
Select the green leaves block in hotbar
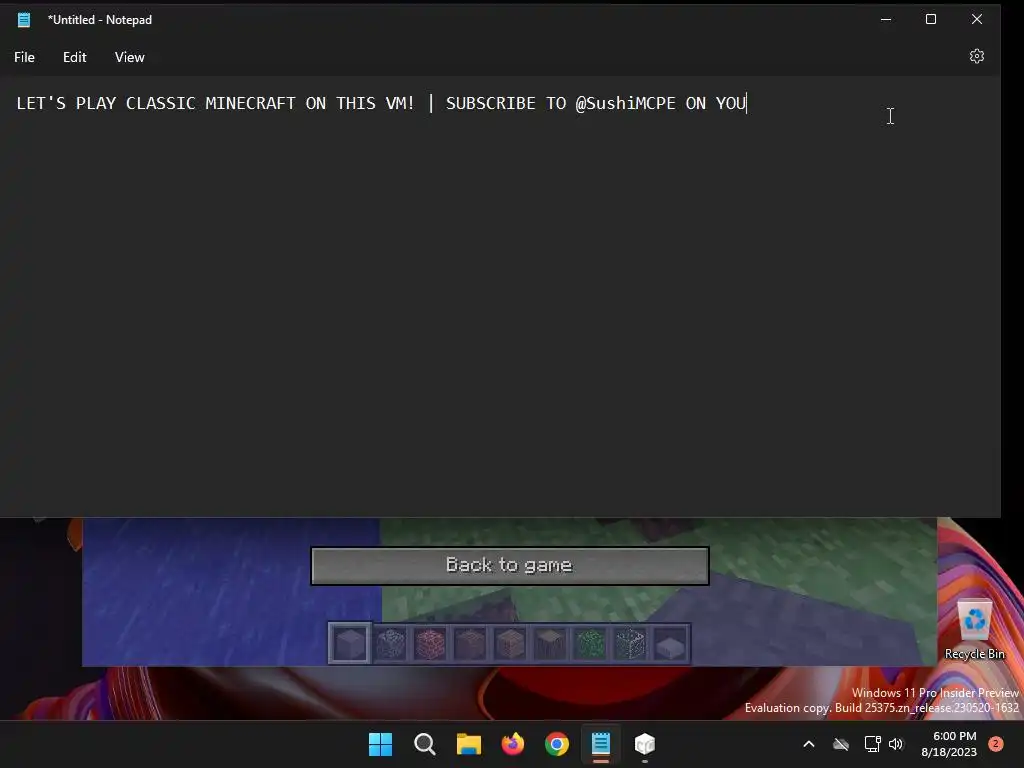point(590,644)
